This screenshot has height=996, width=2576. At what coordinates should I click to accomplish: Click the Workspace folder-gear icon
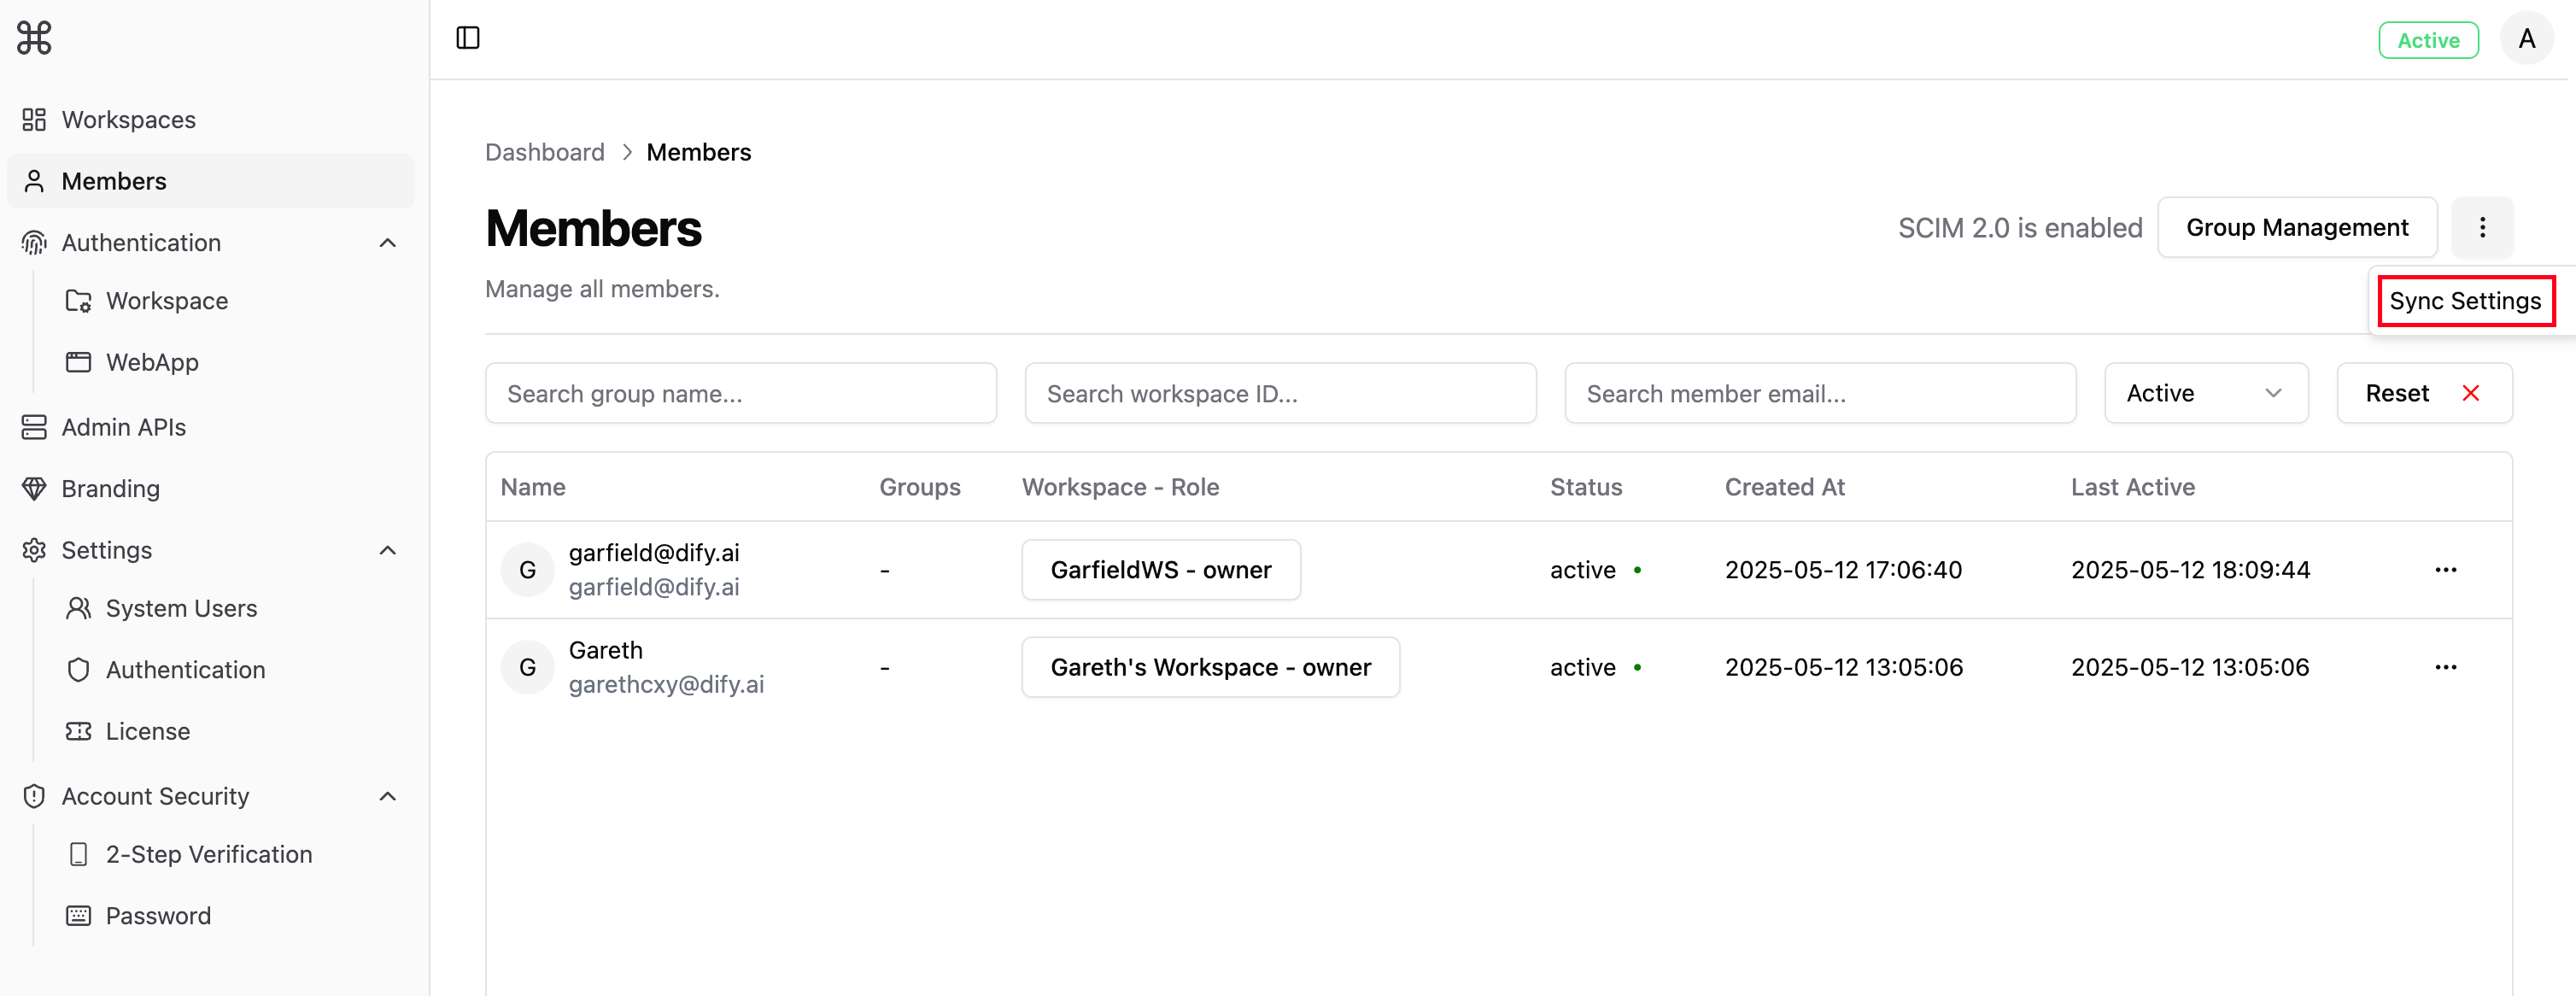pos(78,301)
